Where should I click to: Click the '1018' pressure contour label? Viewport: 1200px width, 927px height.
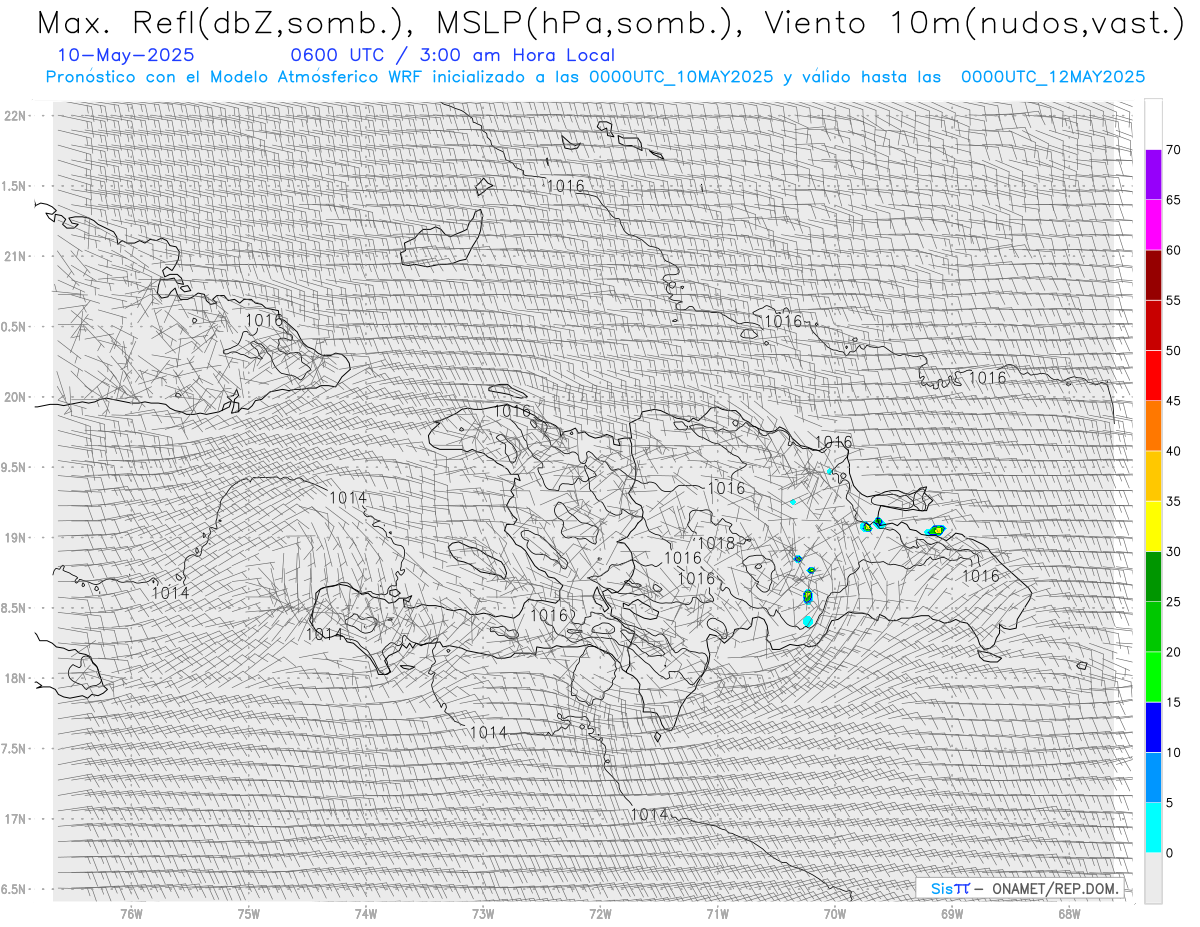tap(716, 543)
